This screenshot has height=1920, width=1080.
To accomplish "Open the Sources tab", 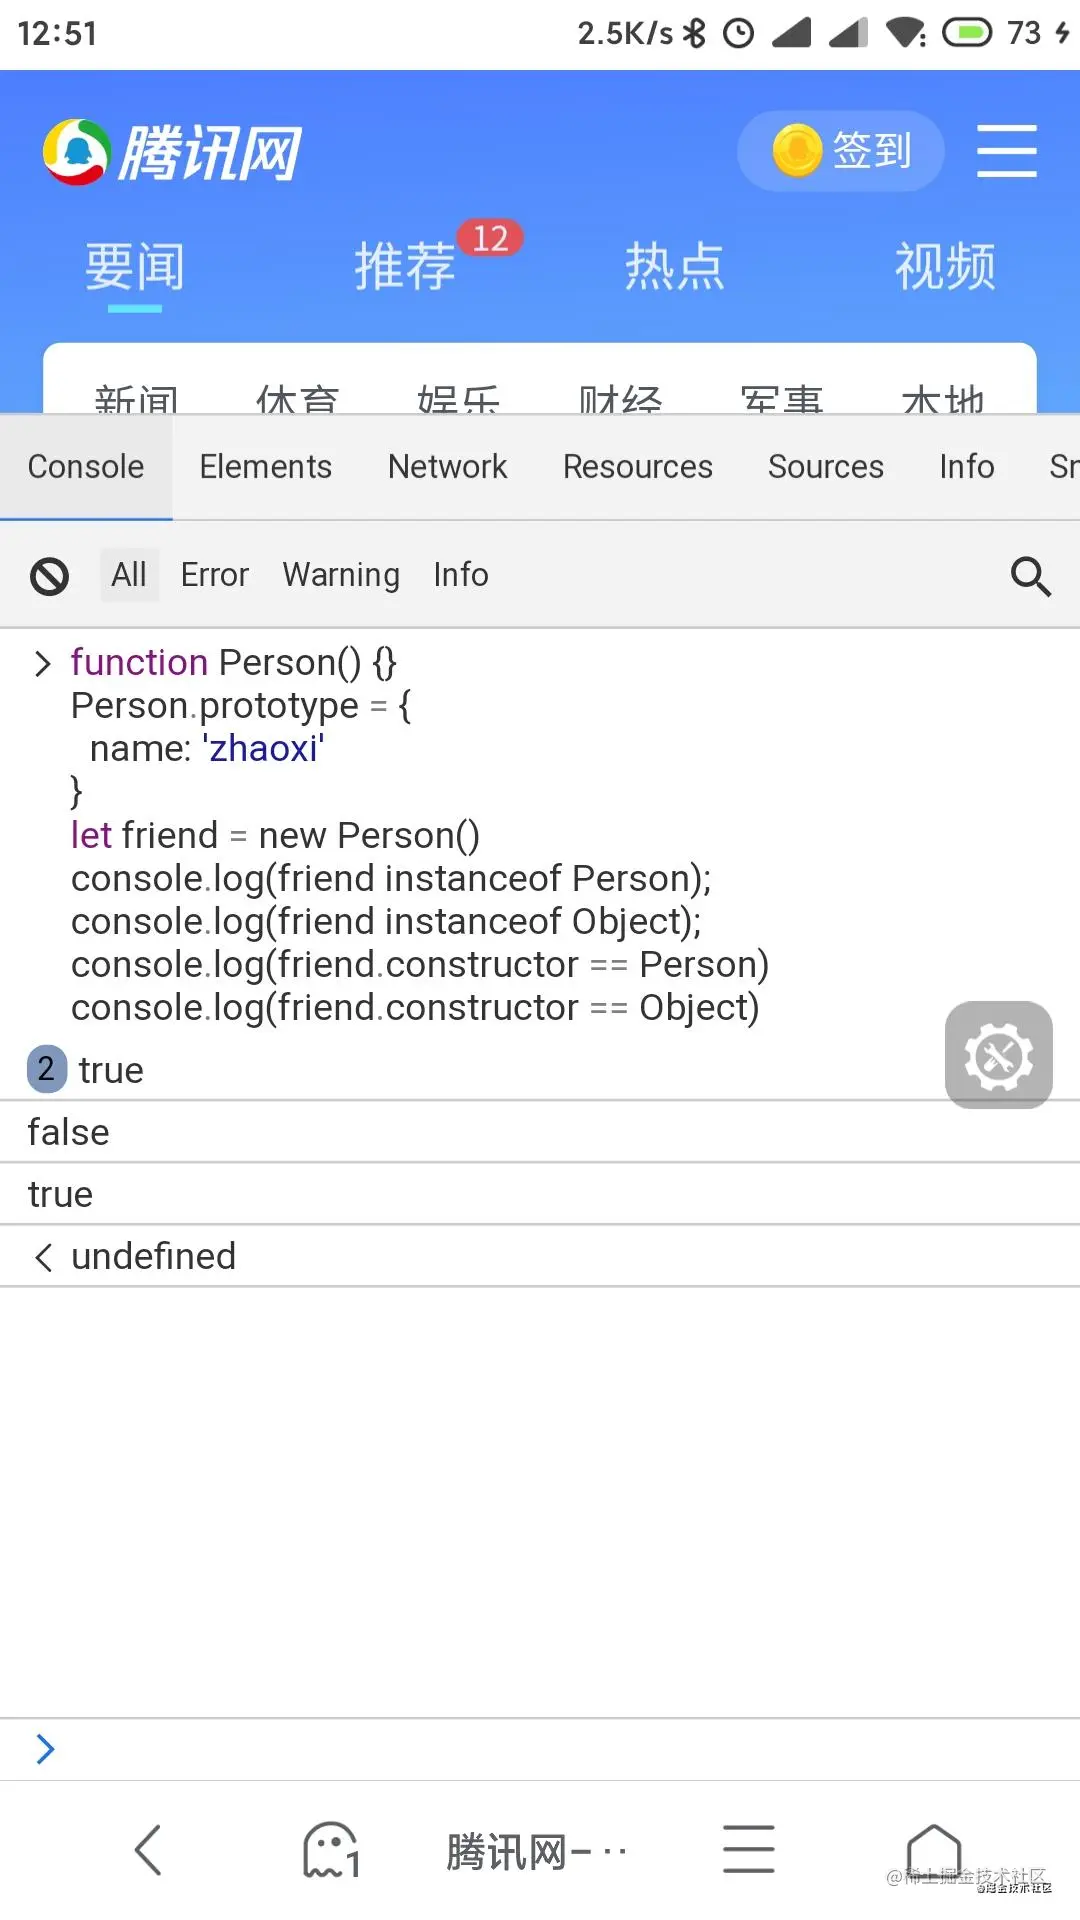I will pyautogui.click(x=826, y=467).
